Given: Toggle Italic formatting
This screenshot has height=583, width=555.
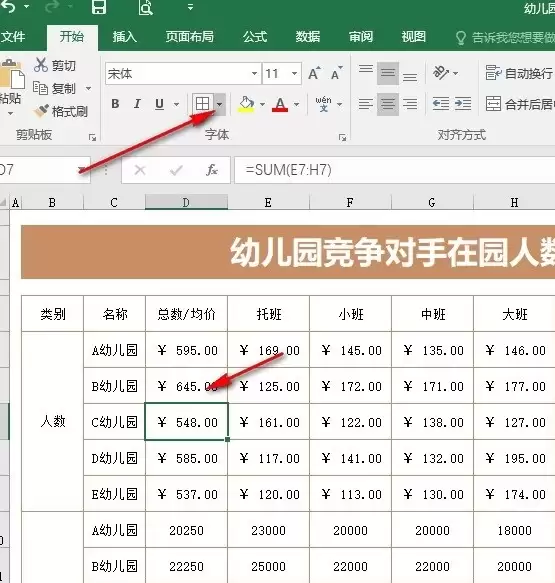Looking at the screenshot, I should tap(137, 104).
